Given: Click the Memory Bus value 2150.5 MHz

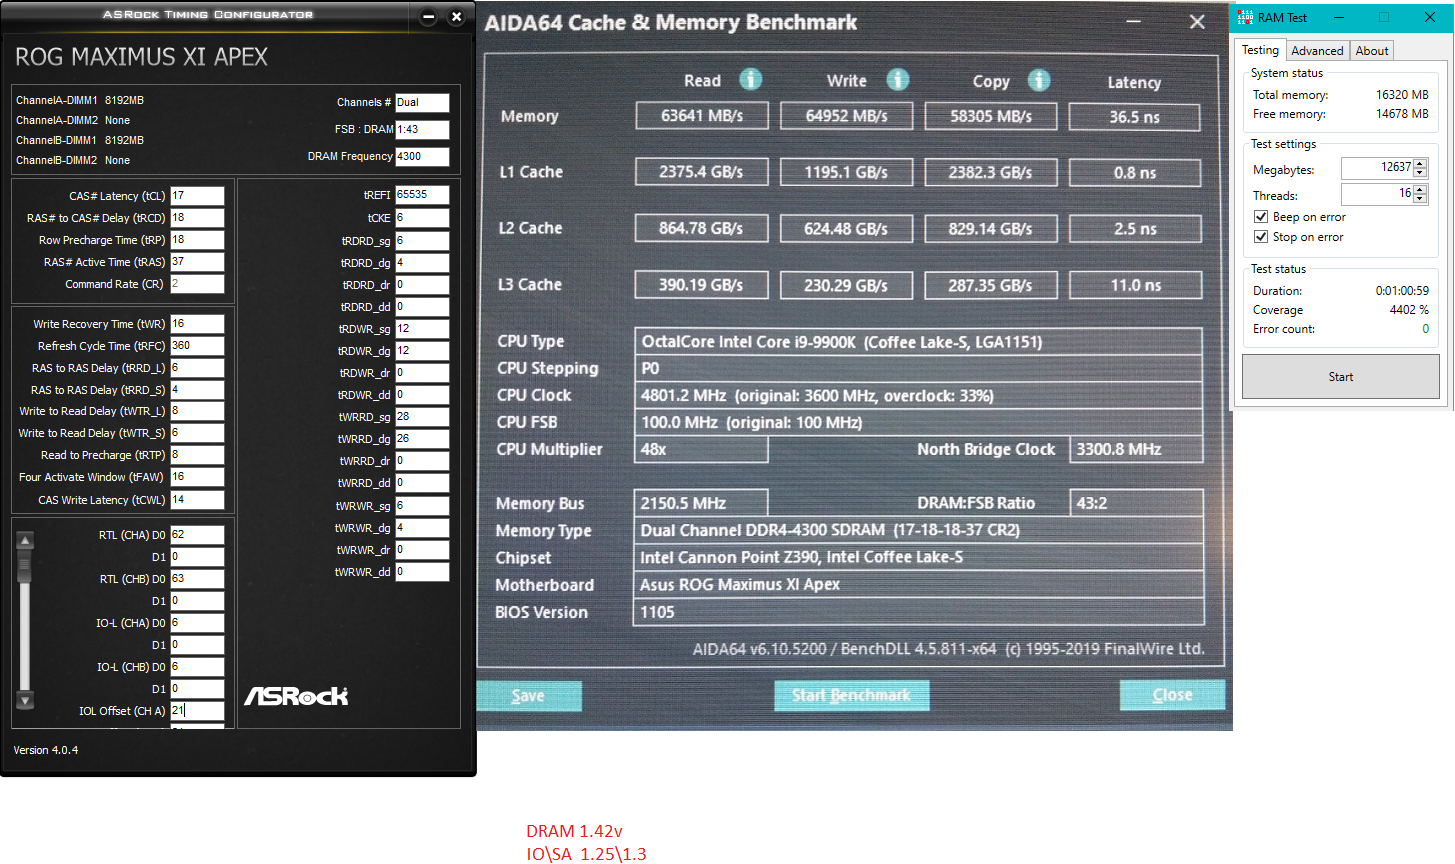Looking at the screenshot, I should pyautogui.click(x=702, y=503).
